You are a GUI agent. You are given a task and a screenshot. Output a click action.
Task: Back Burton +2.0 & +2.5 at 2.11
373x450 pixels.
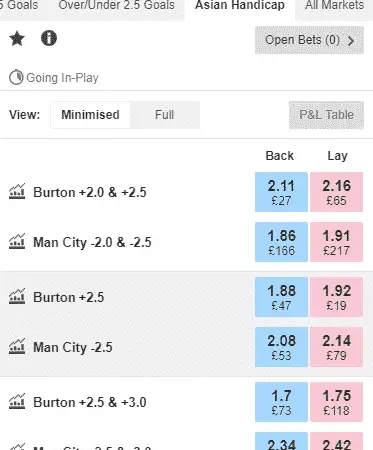point(281,192)
